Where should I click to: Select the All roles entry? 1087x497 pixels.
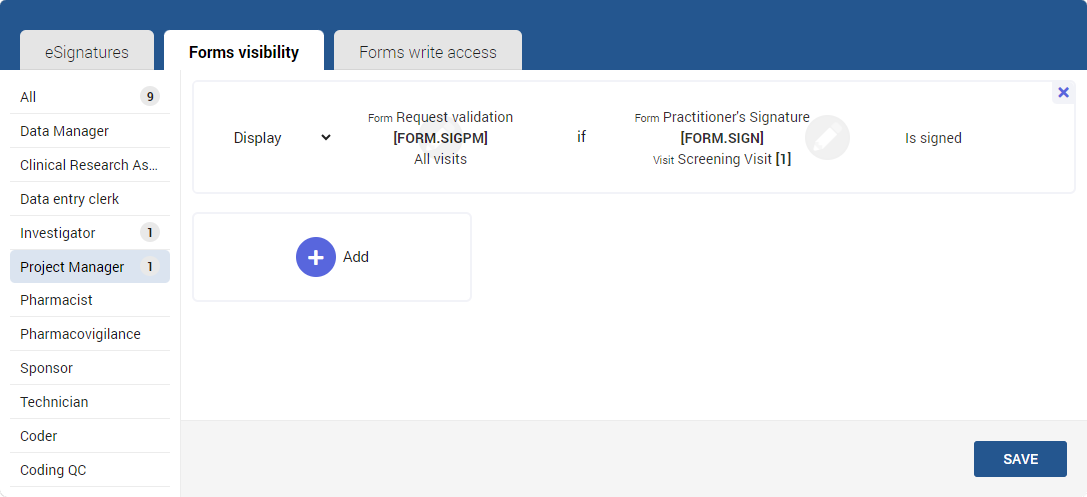tap(89, 97)
